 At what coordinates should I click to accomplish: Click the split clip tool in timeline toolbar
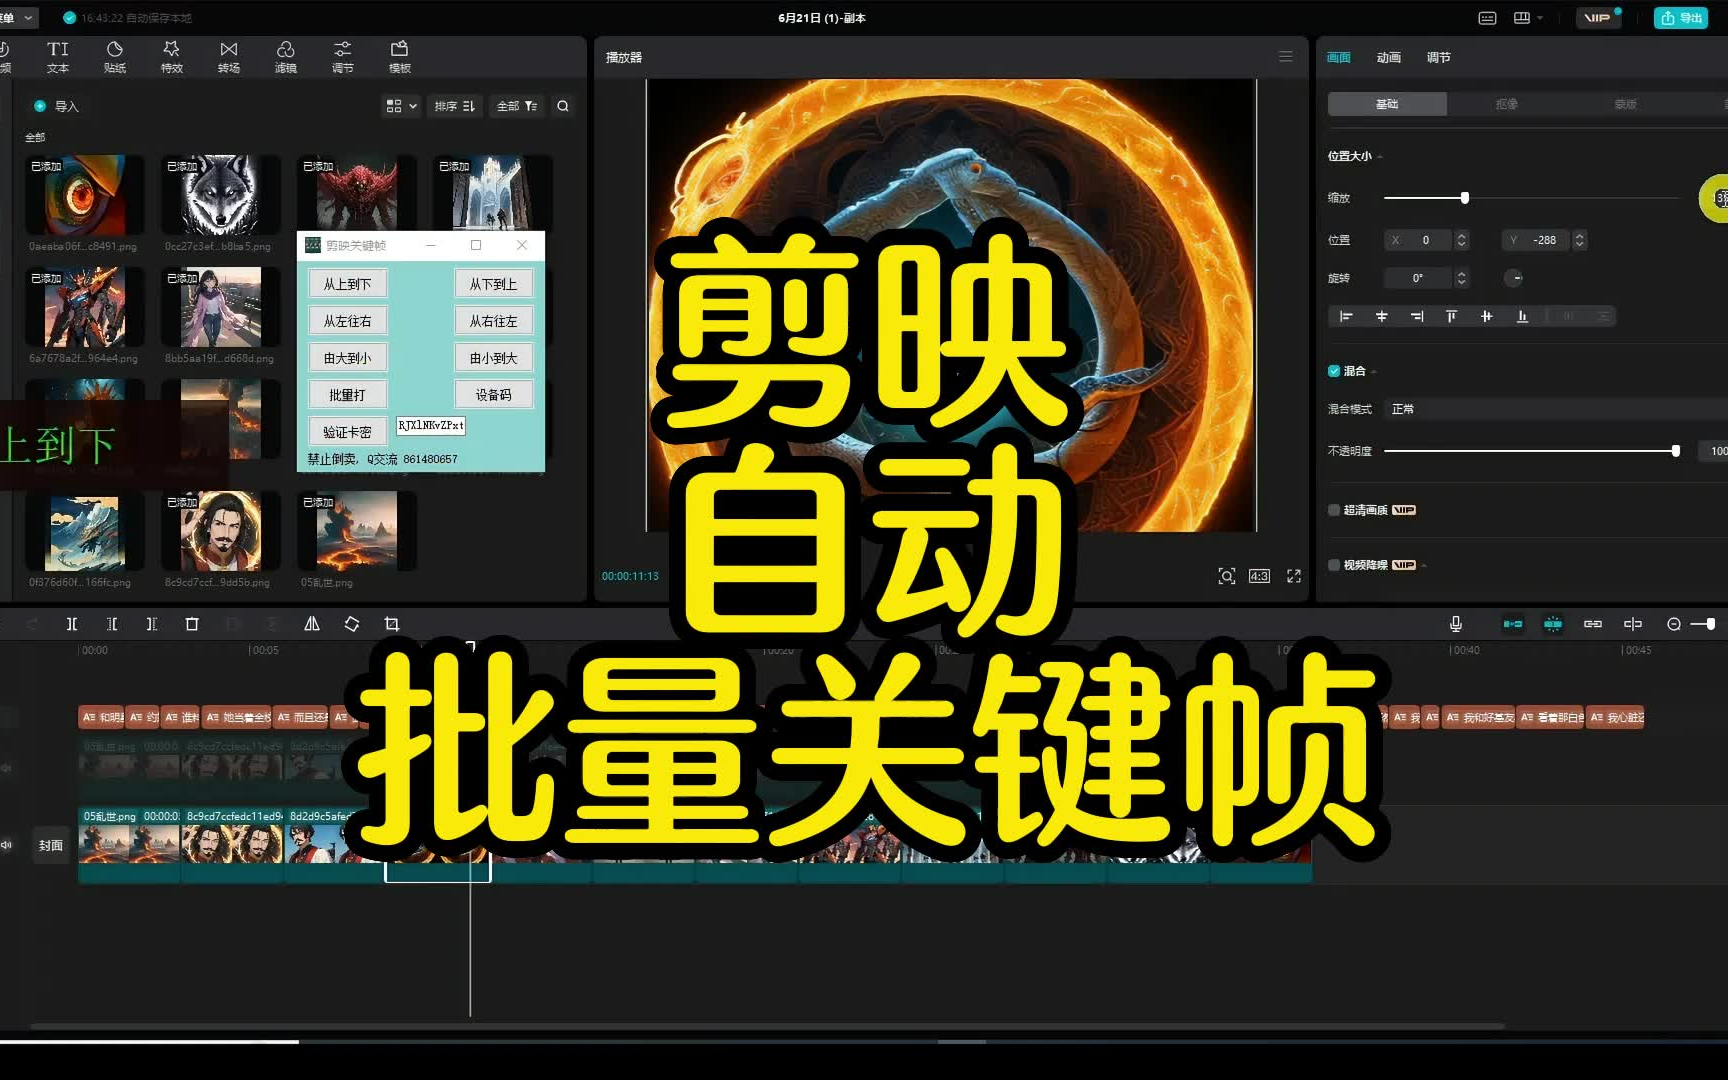pyautogui.click(x=72, y=624)
